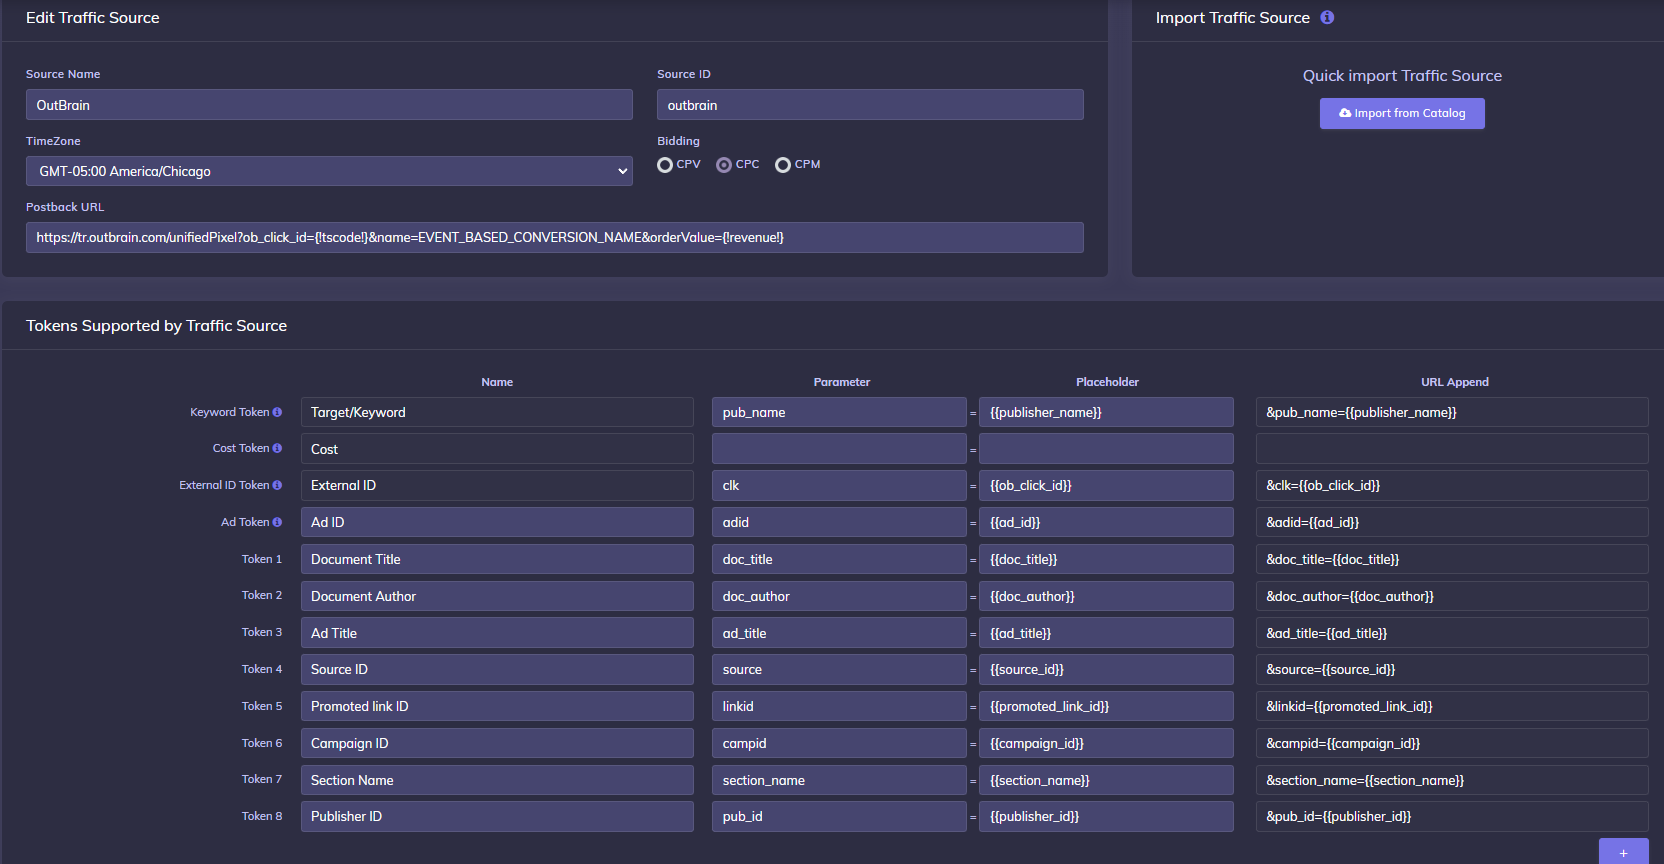Click Promoted link ID name field
This screenshot has width=1664, height=864.
[497, 706]
